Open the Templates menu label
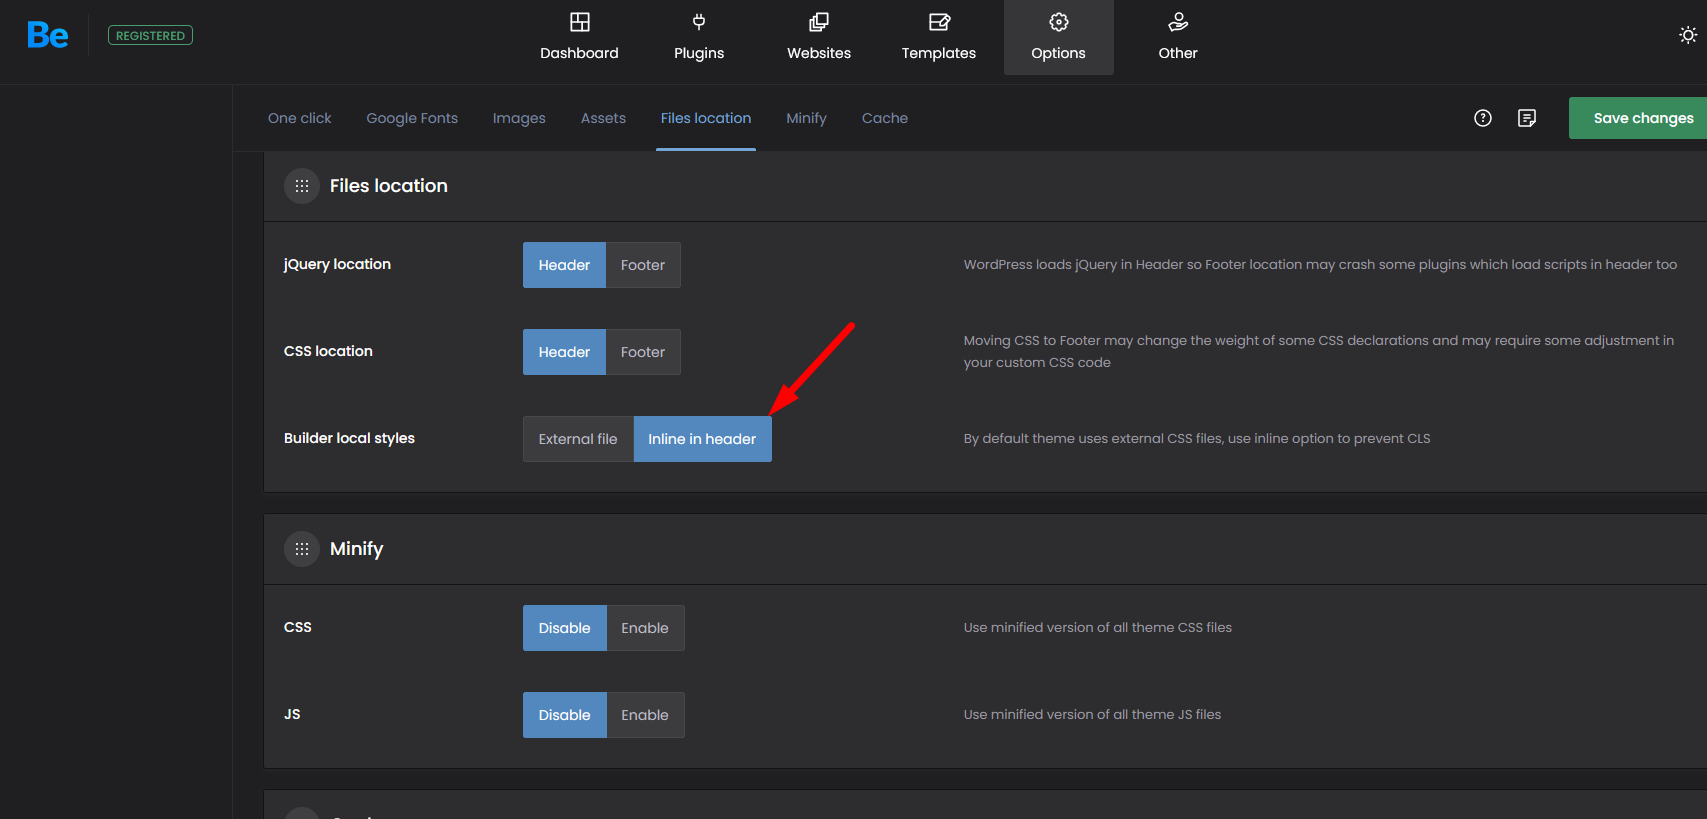 click(x=939, y=53)
